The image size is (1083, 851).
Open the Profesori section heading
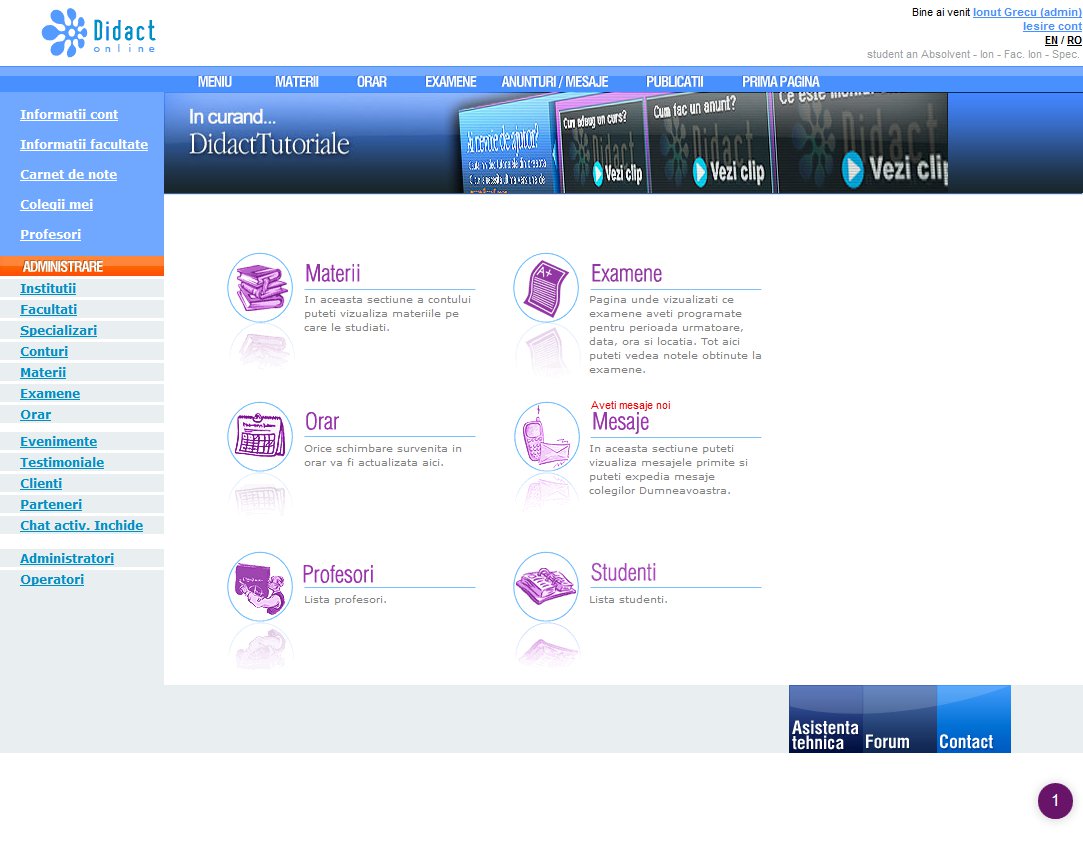point(338,574)
